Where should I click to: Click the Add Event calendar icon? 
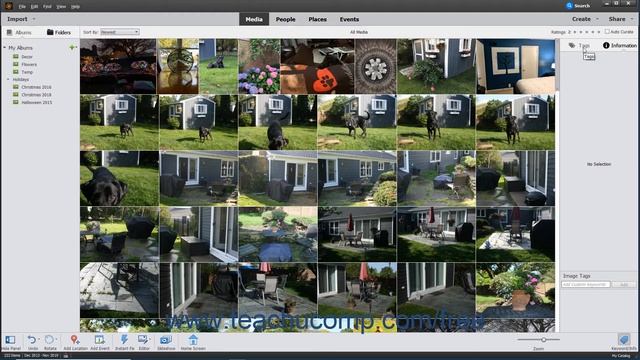99,340
